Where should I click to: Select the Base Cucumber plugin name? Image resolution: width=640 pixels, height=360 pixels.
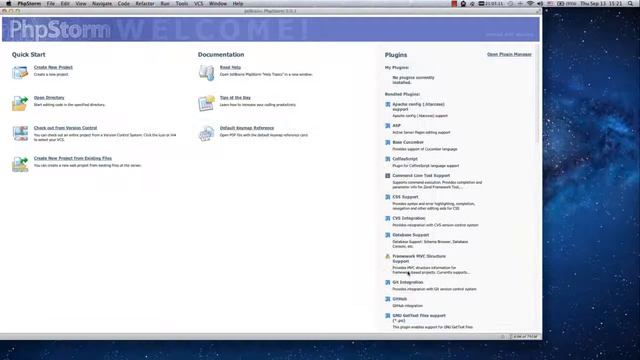coord(408,142)
